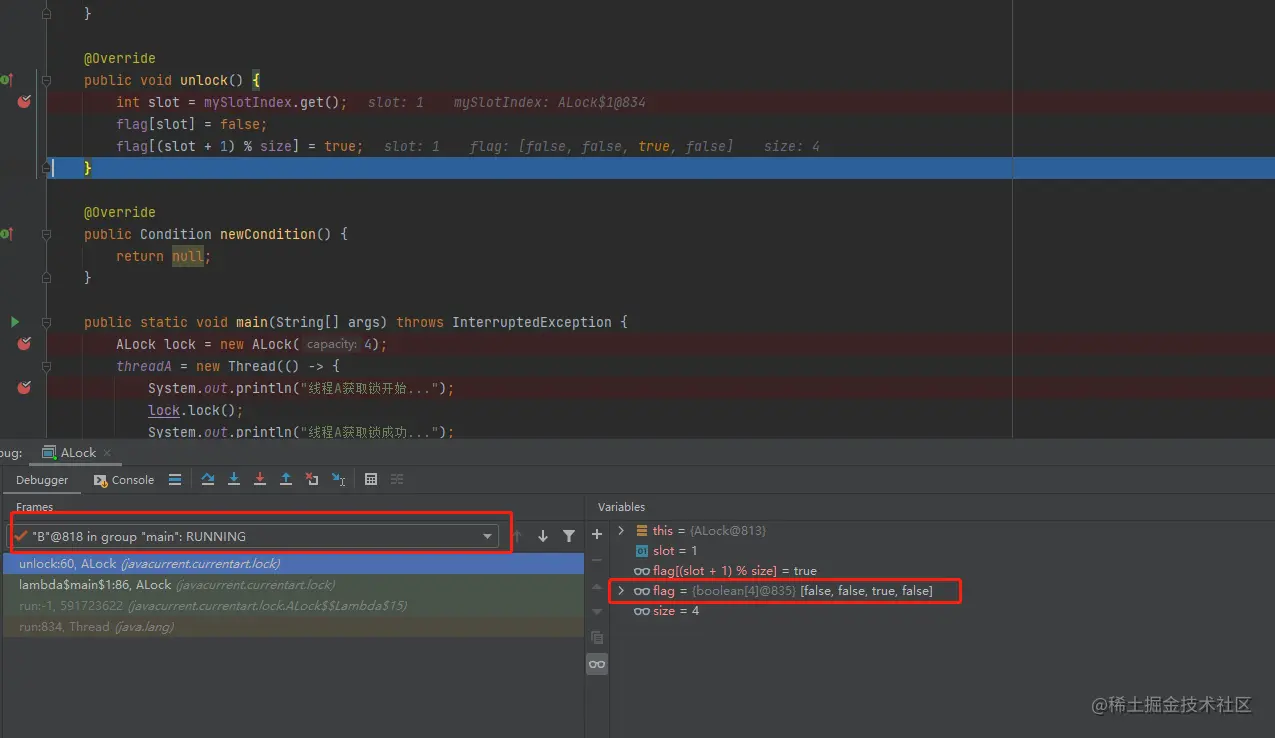Expand the 'this' variable node

621,531
